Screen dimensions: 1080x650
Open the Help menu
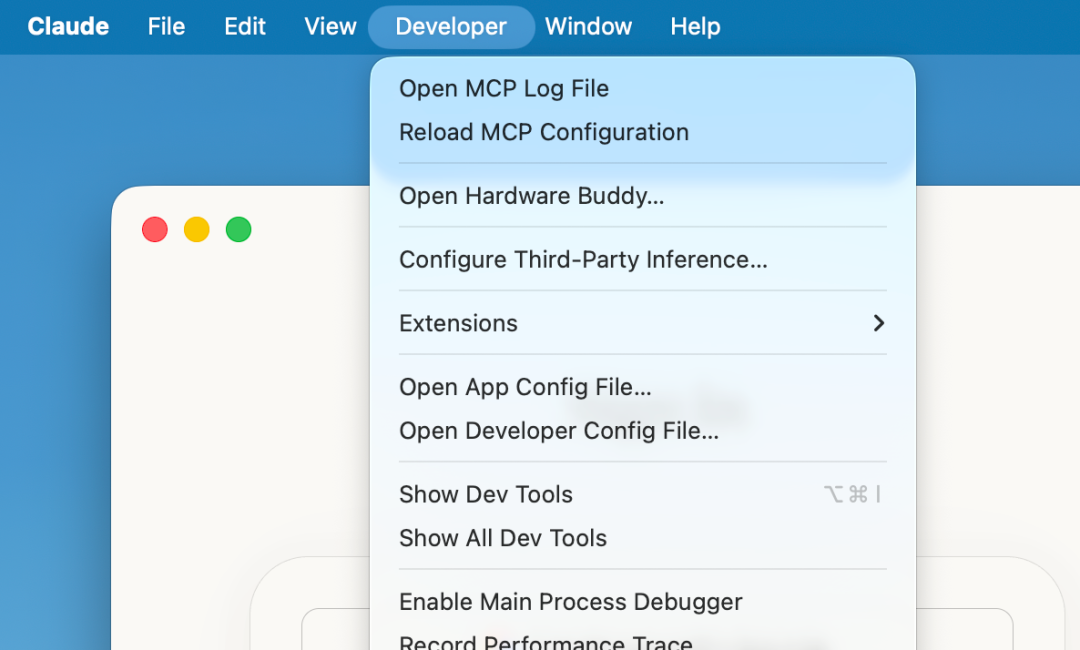(695, 27)
